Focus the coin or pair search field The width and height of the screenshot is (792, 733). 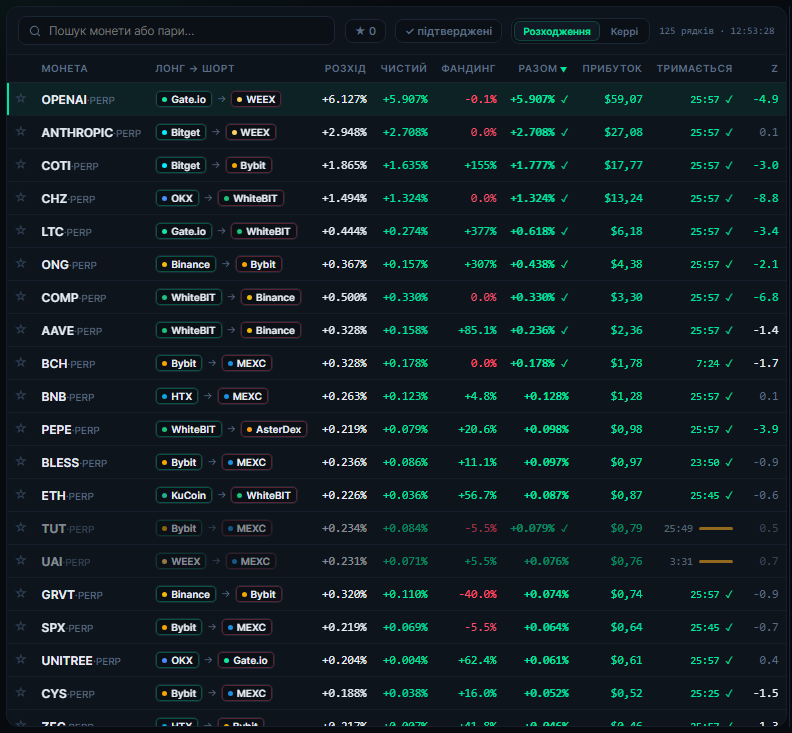tap(176, 31)
